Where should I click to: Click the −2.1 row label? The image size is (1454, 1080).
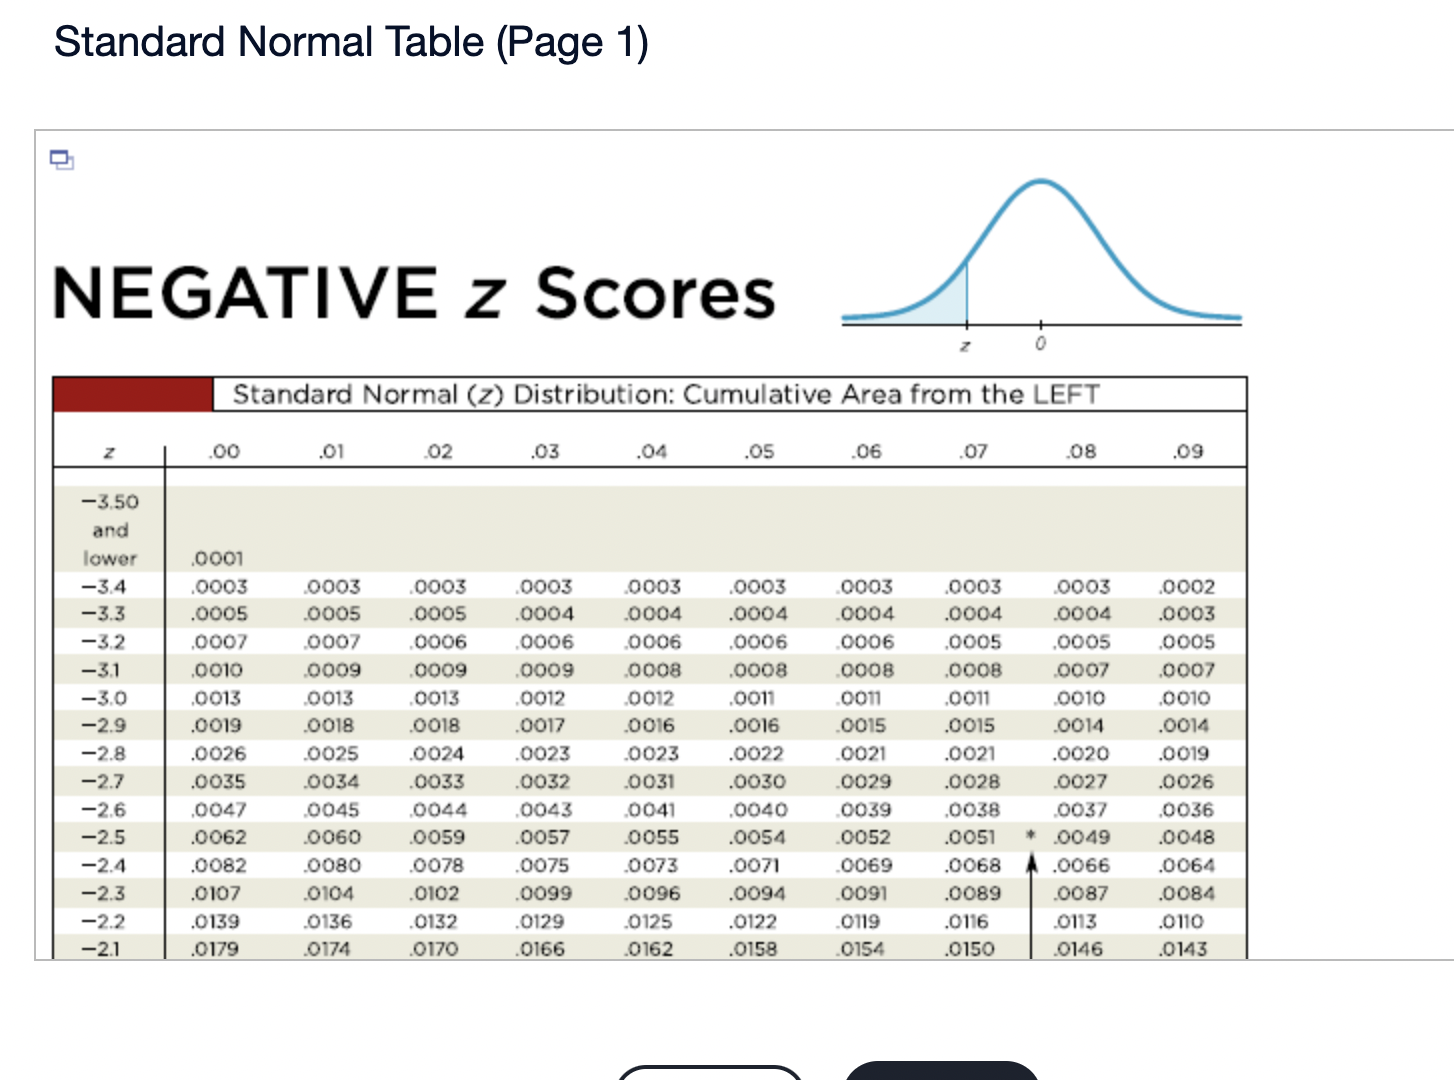click(x=105, y=949)
